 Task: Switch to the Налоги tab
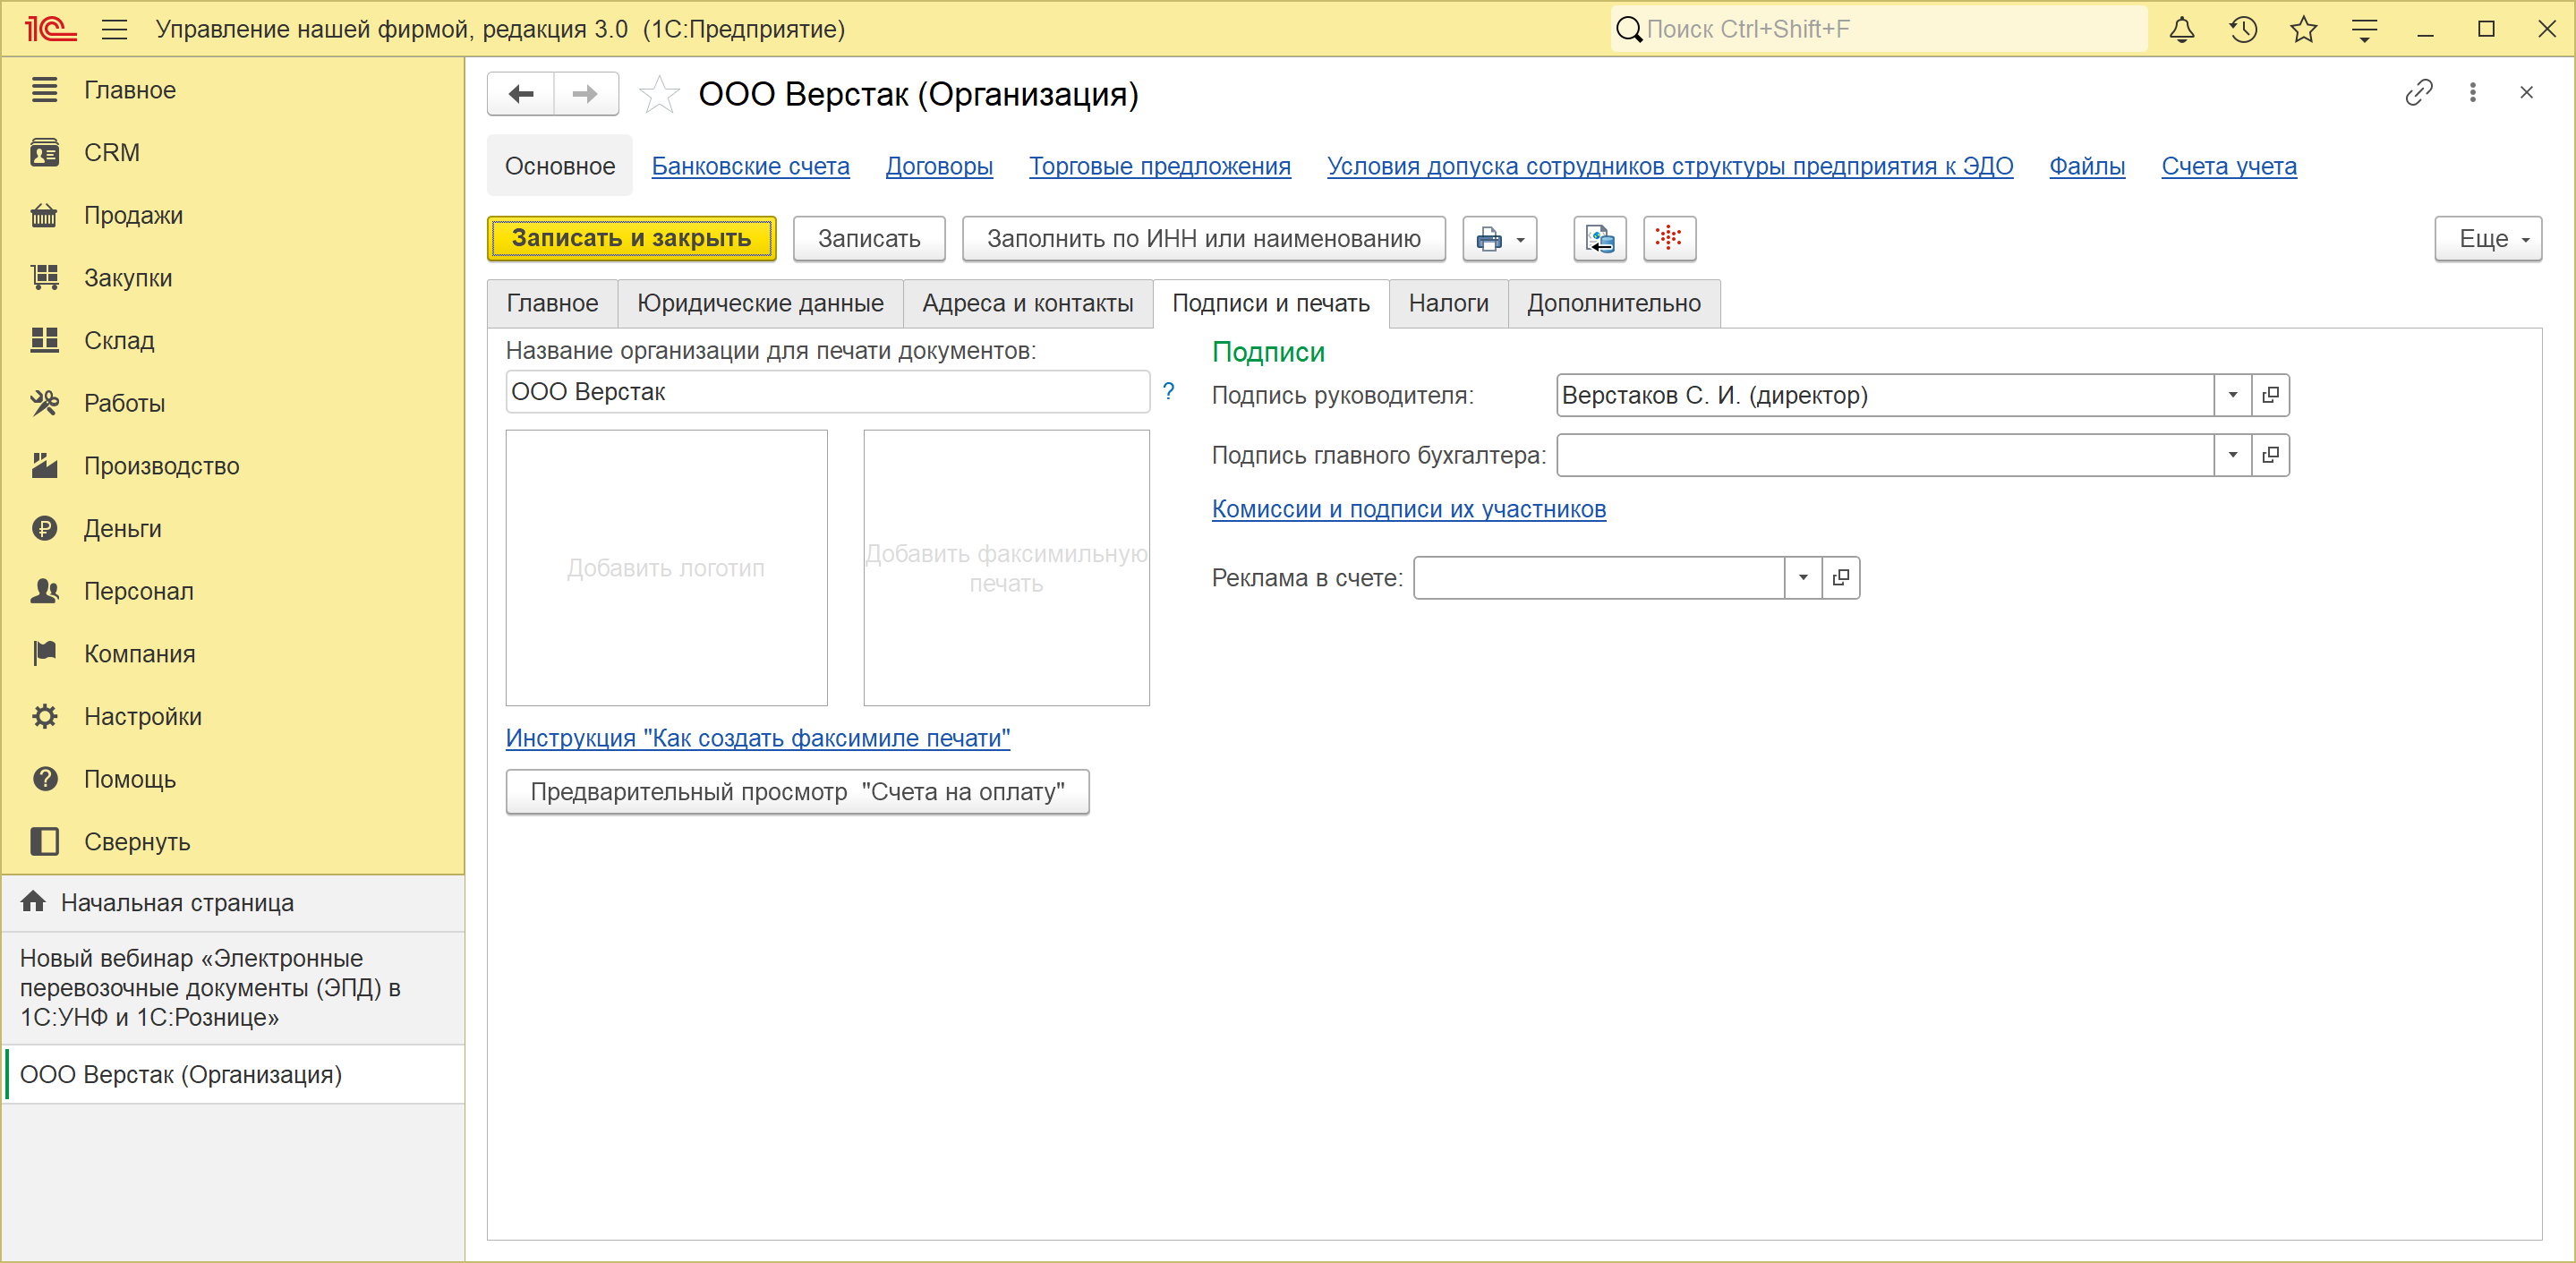(x=1448, y=304)
